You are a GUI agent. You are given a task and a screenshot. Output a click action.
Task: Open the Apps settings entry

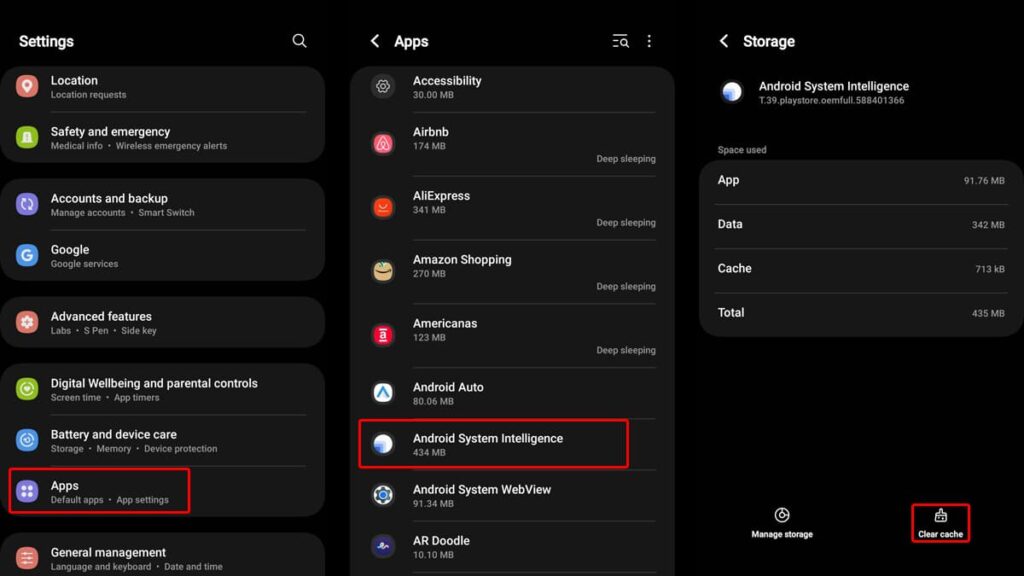click(100, 492)
